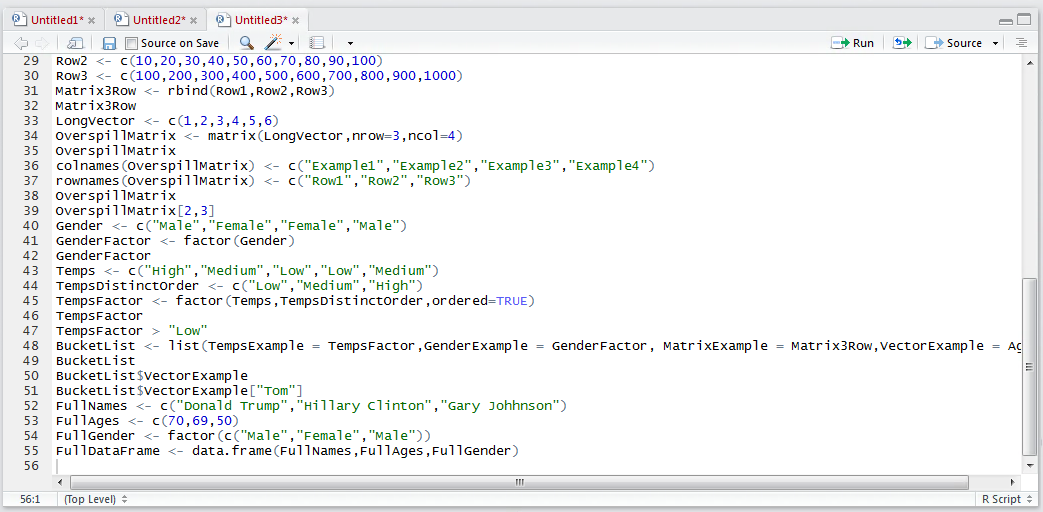
Task: Click the FullGender factor line
Action: pos(243,436)
